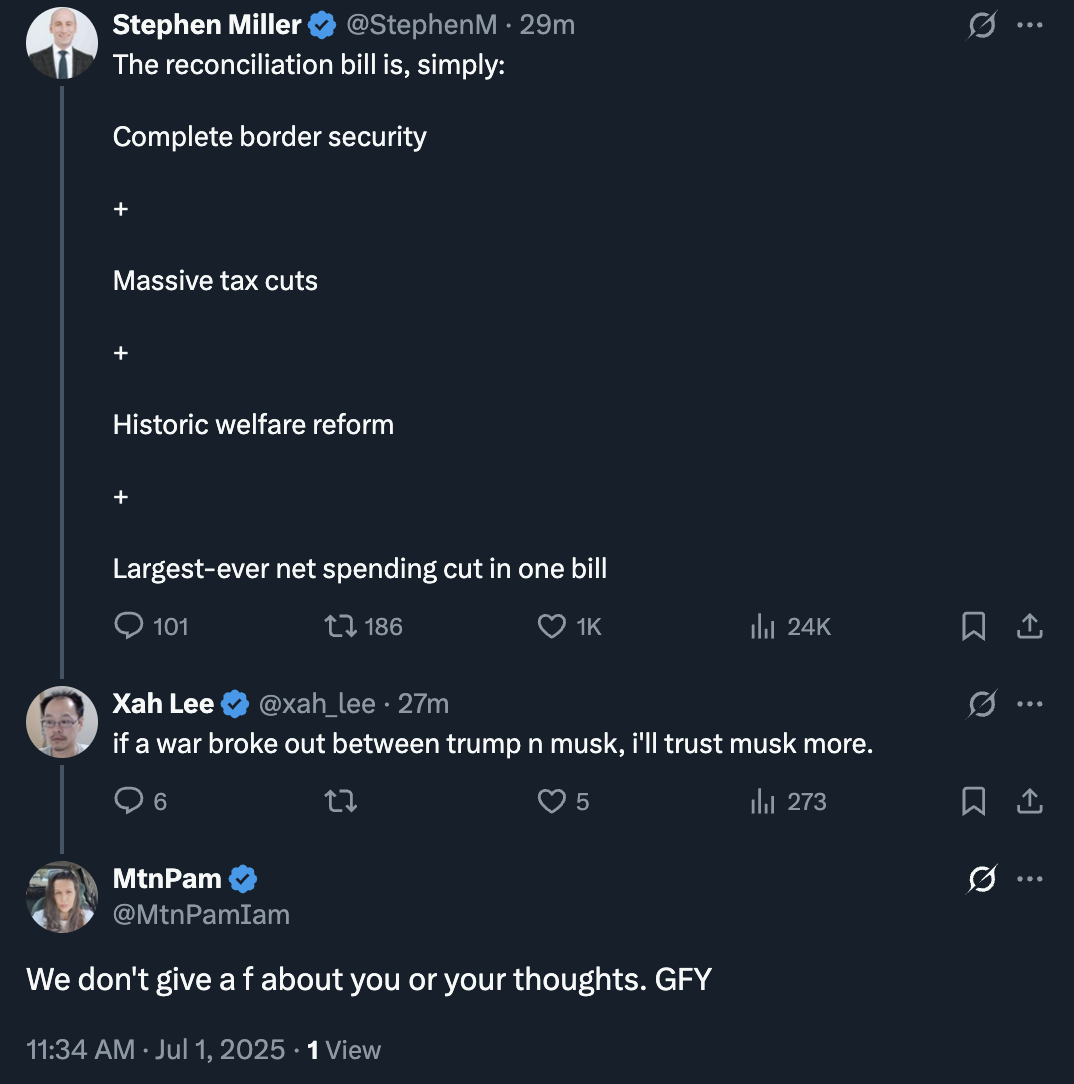1074x1084 pixels.
Task: Share Stephen Miller's post
Action: [1029, 626]
